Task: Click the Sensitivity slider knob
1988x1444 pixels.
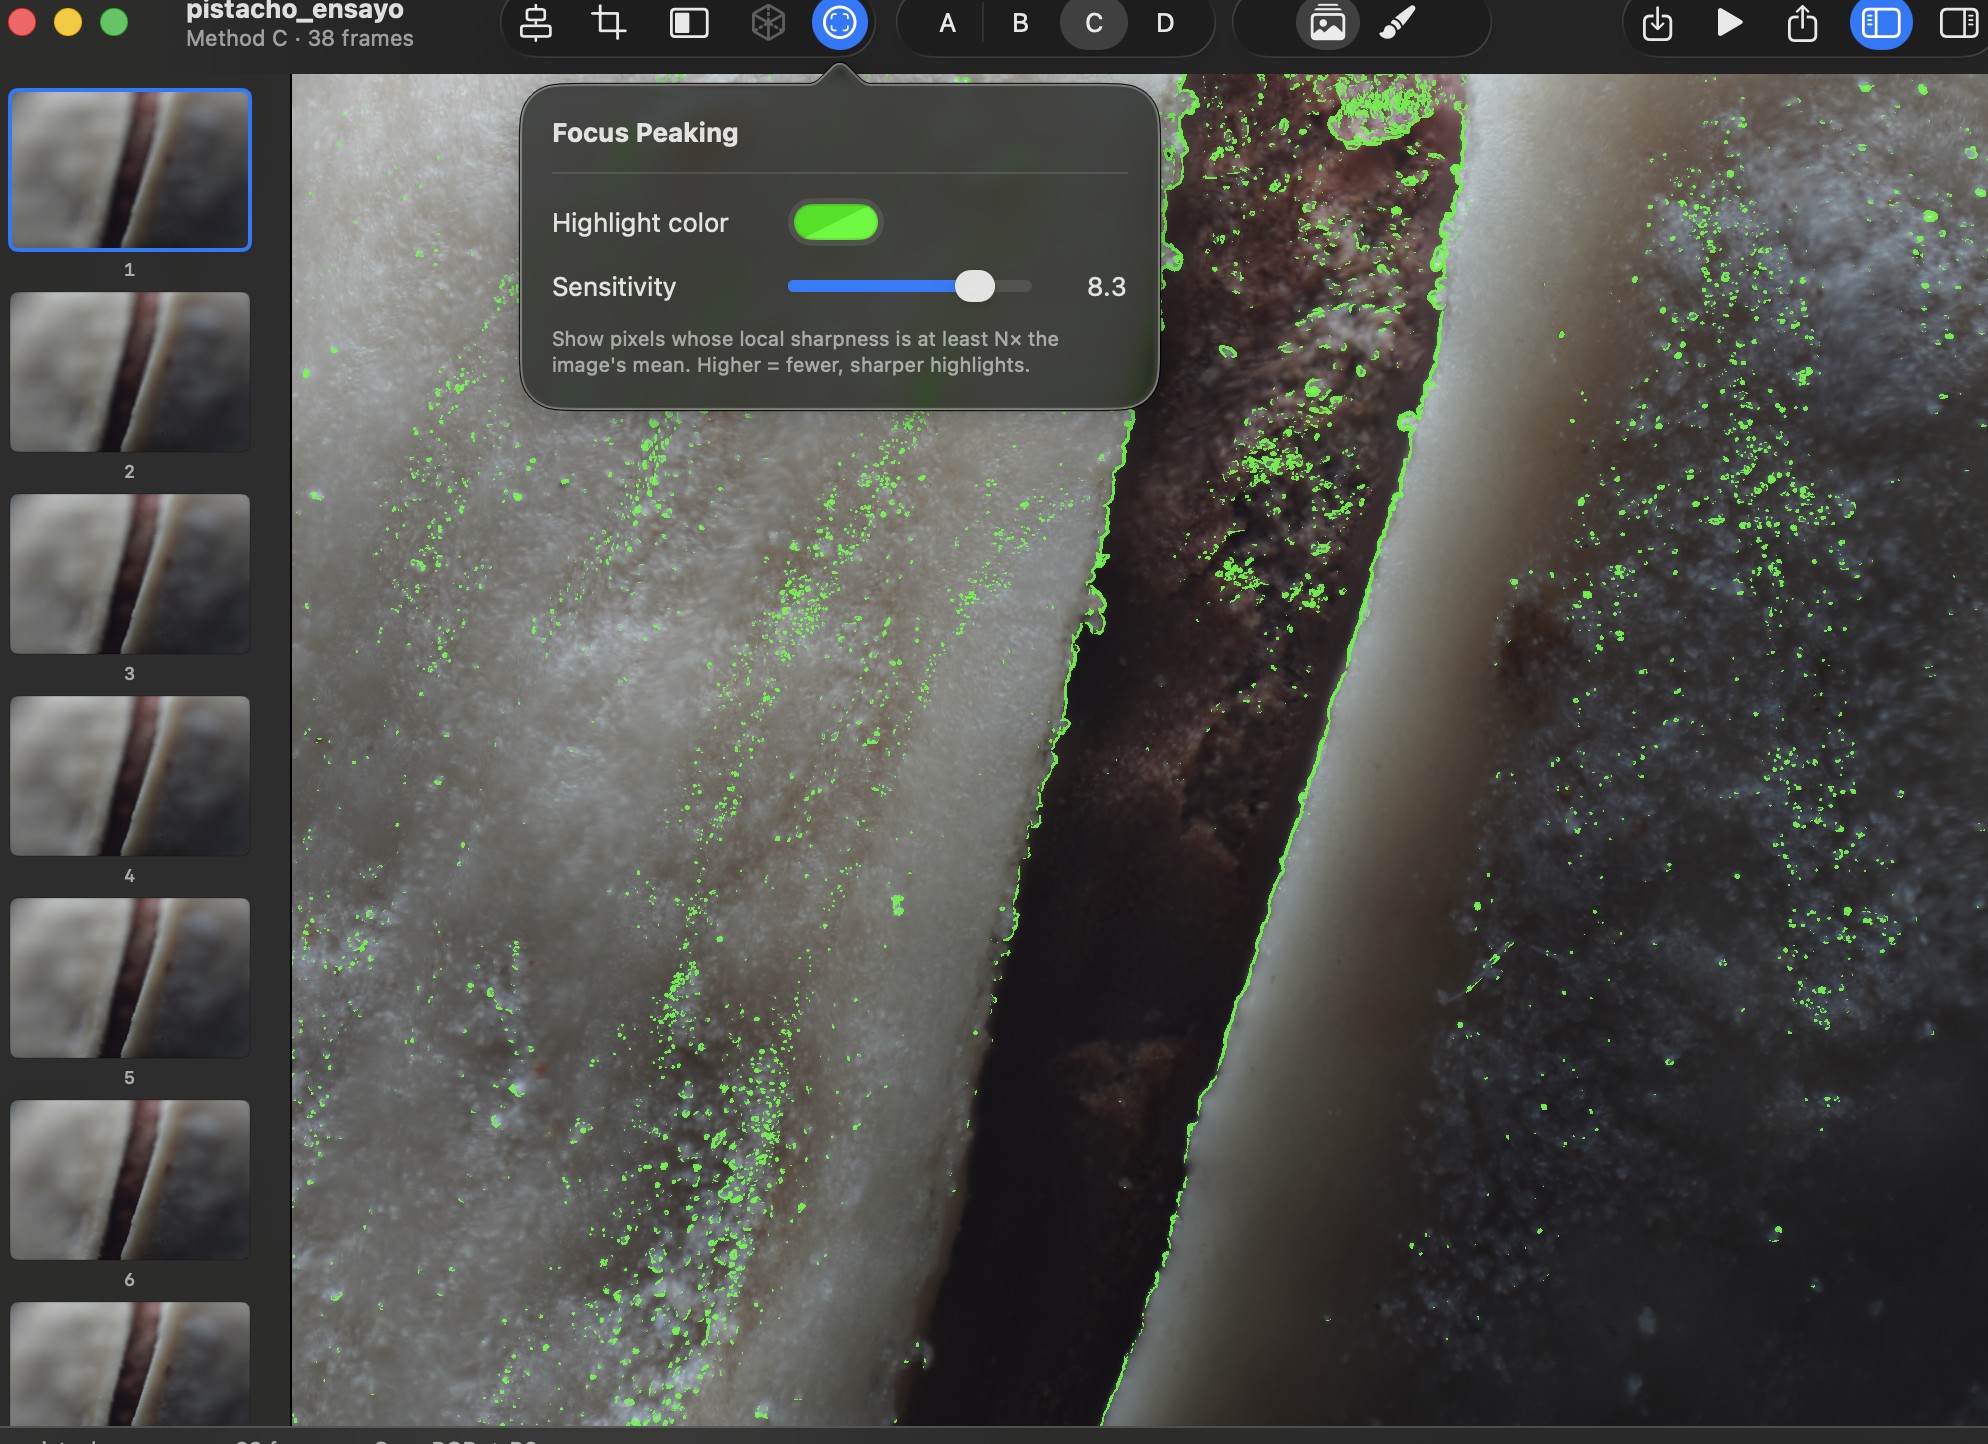Action: [x=975, y=286]
